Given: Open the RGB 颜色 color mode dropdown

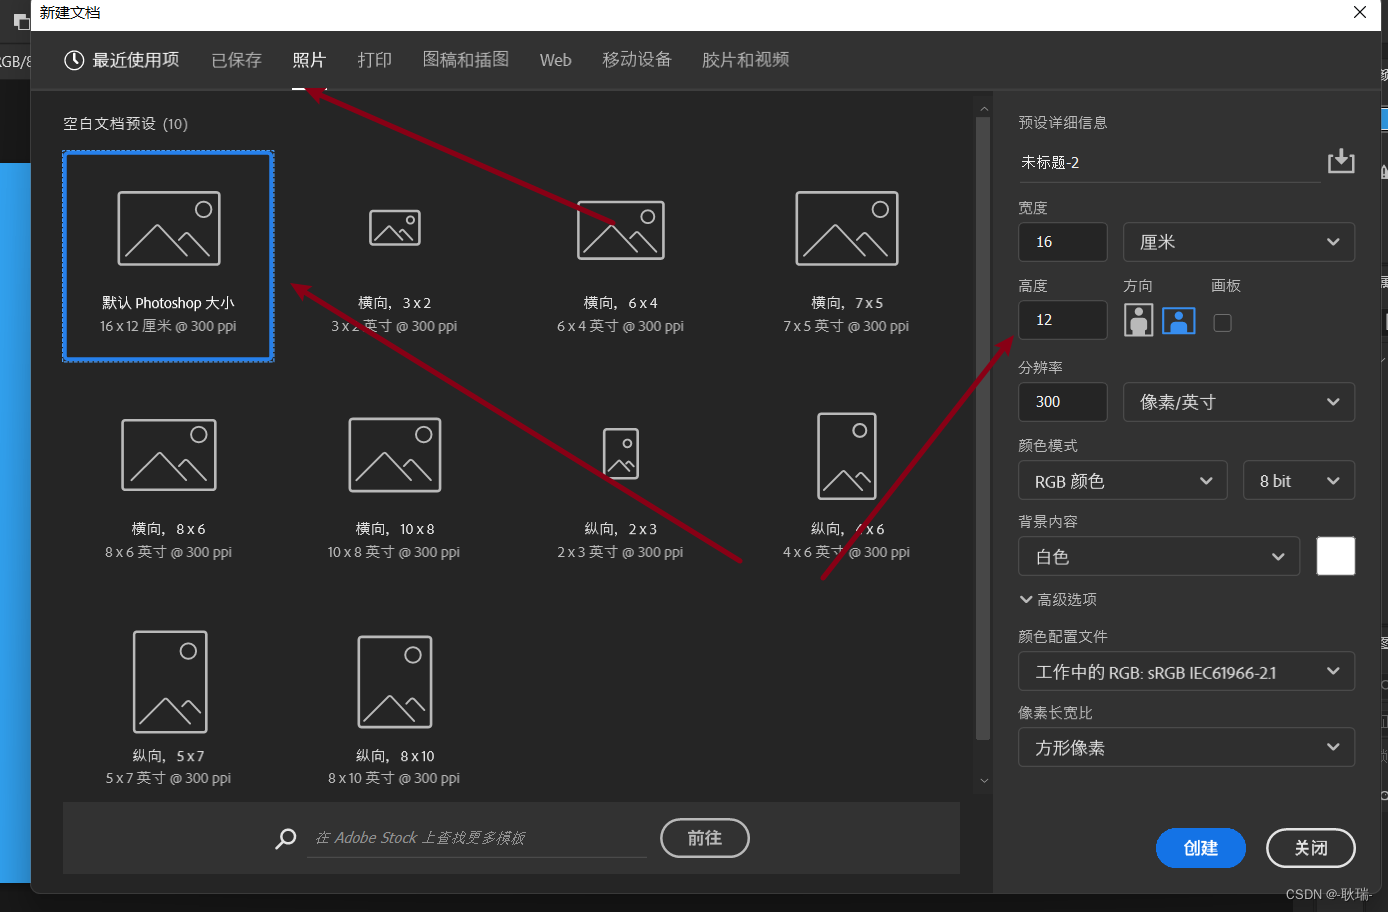Looking at the screenshot, I should coord(1122,480).
